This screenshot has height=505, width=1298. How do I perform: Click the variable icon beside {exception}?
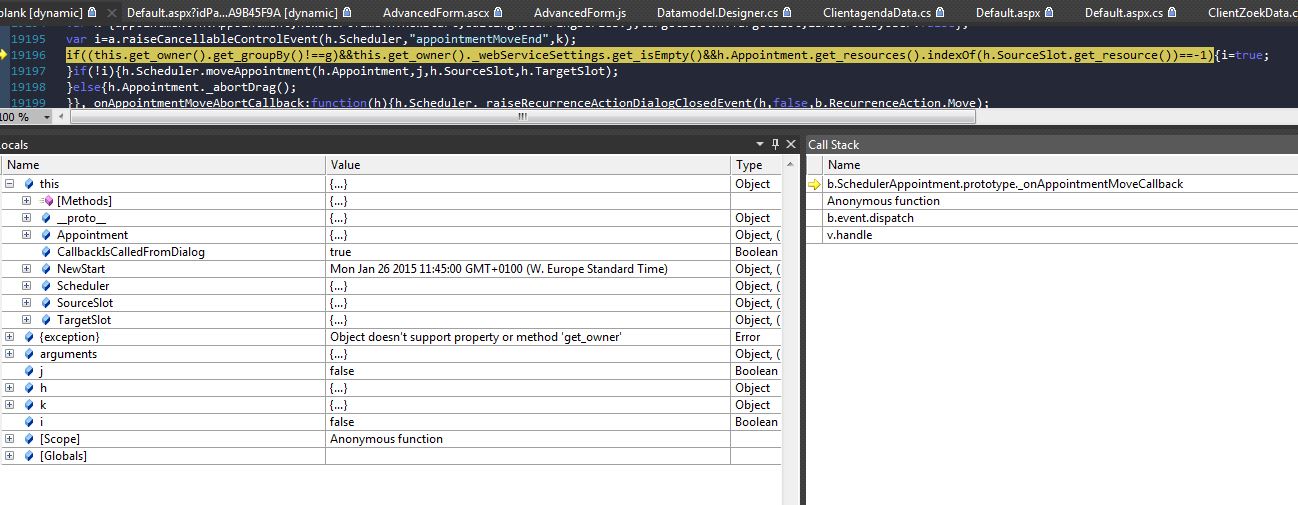(29, 337)
